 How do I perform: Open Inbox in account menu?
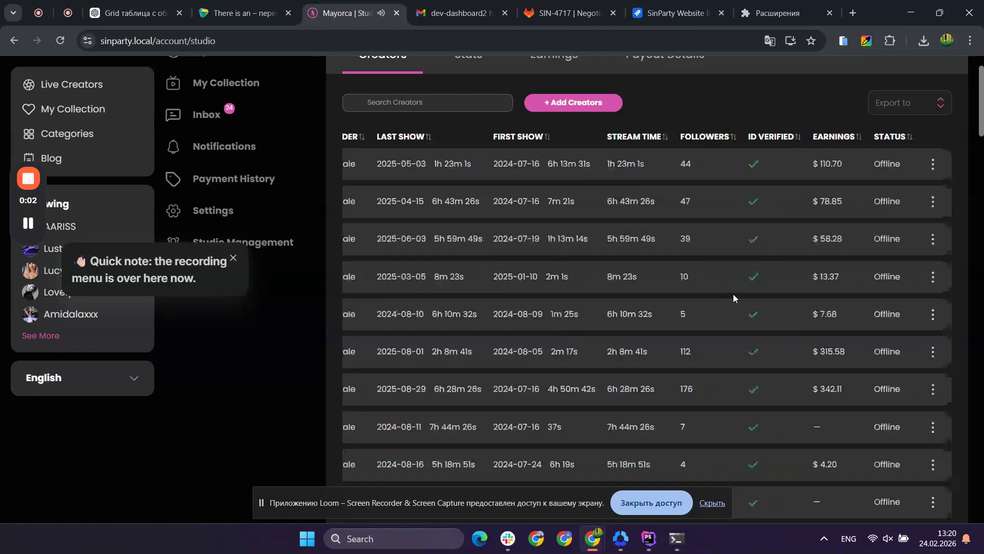(x=194, y=115)
